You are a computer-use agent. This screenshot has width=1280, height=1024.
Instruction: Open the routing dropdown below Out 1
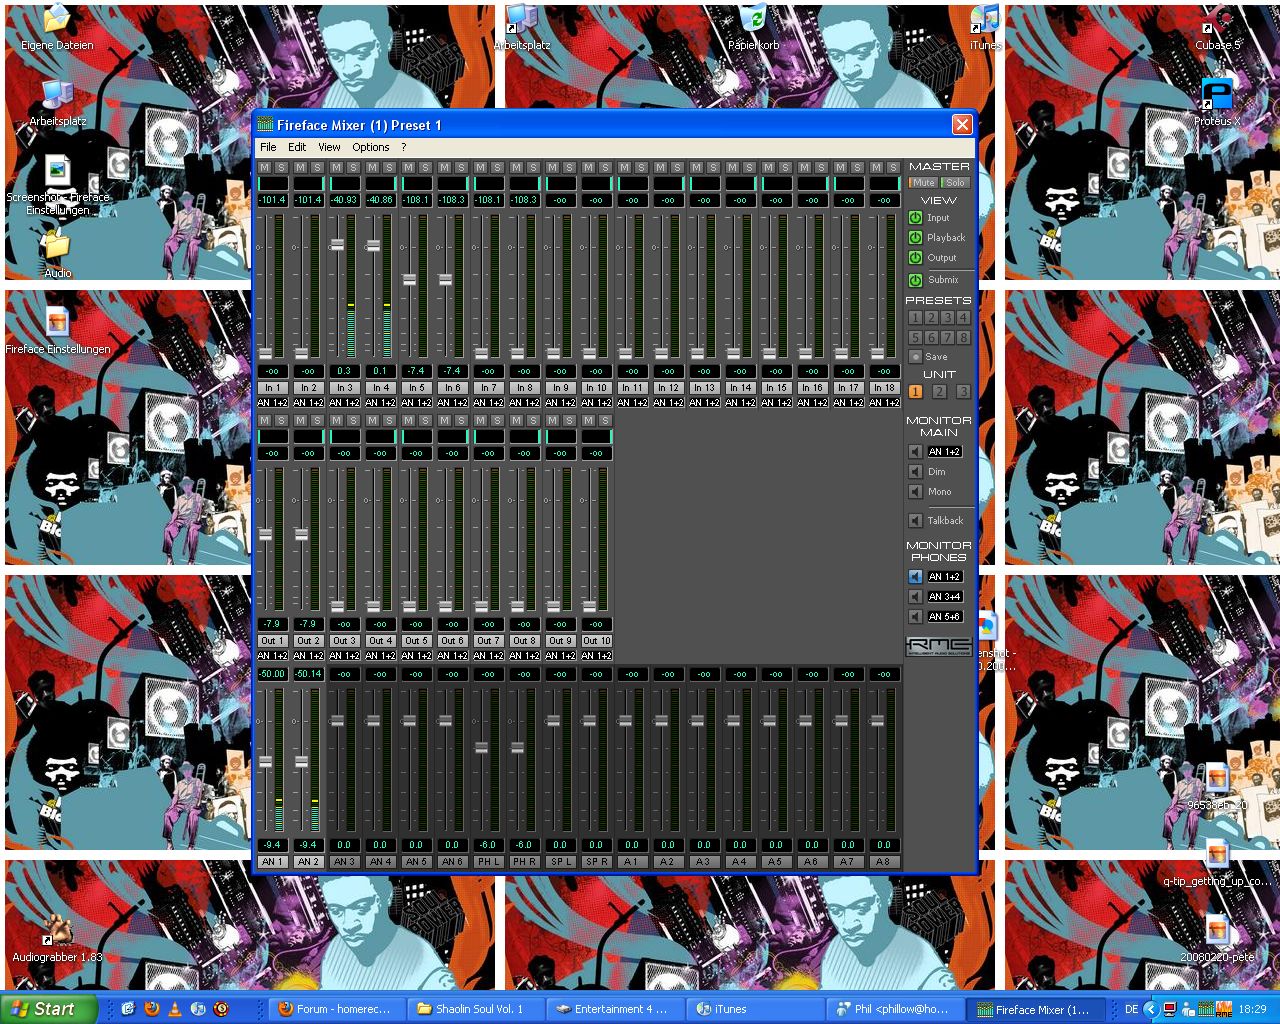[x=272, y=656]
